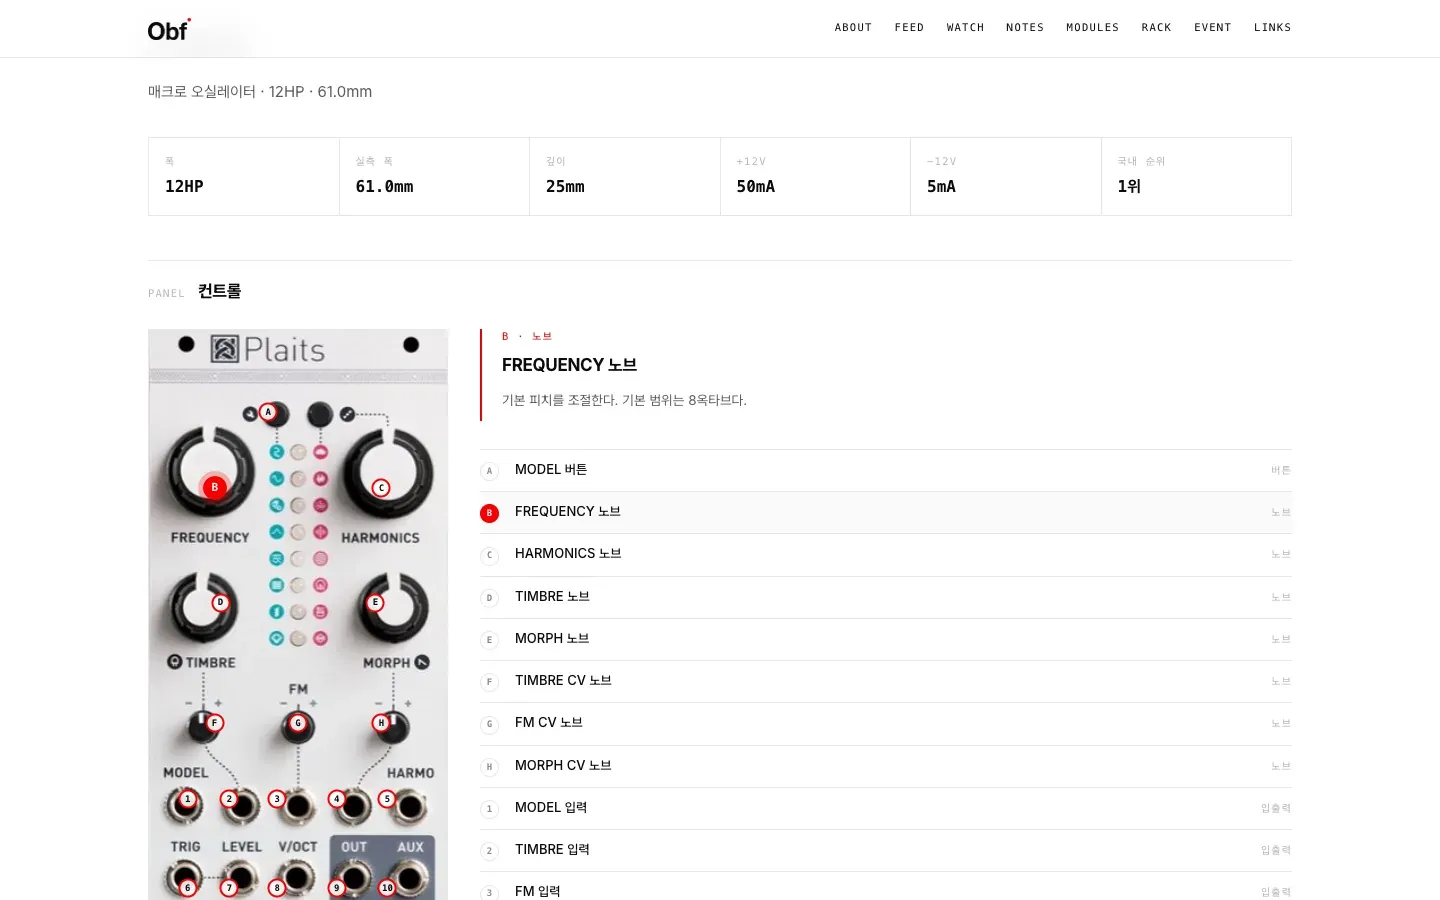Click jack hotspot 6 under TRIG
Image resolution: width=1440 pixels, height=900 pixels.
coord(187,888)
